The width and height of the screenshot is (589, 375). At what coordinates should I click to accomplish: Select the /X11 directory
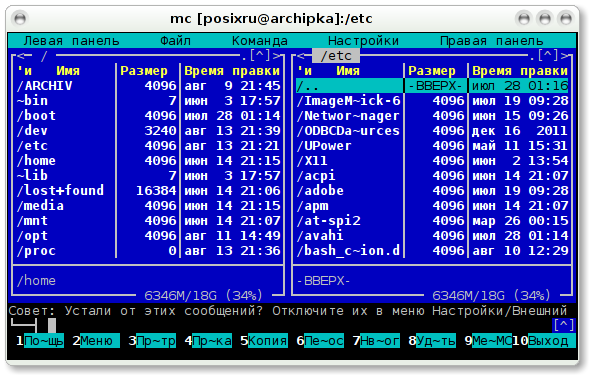pyautogui.click(x=432, y=161)
